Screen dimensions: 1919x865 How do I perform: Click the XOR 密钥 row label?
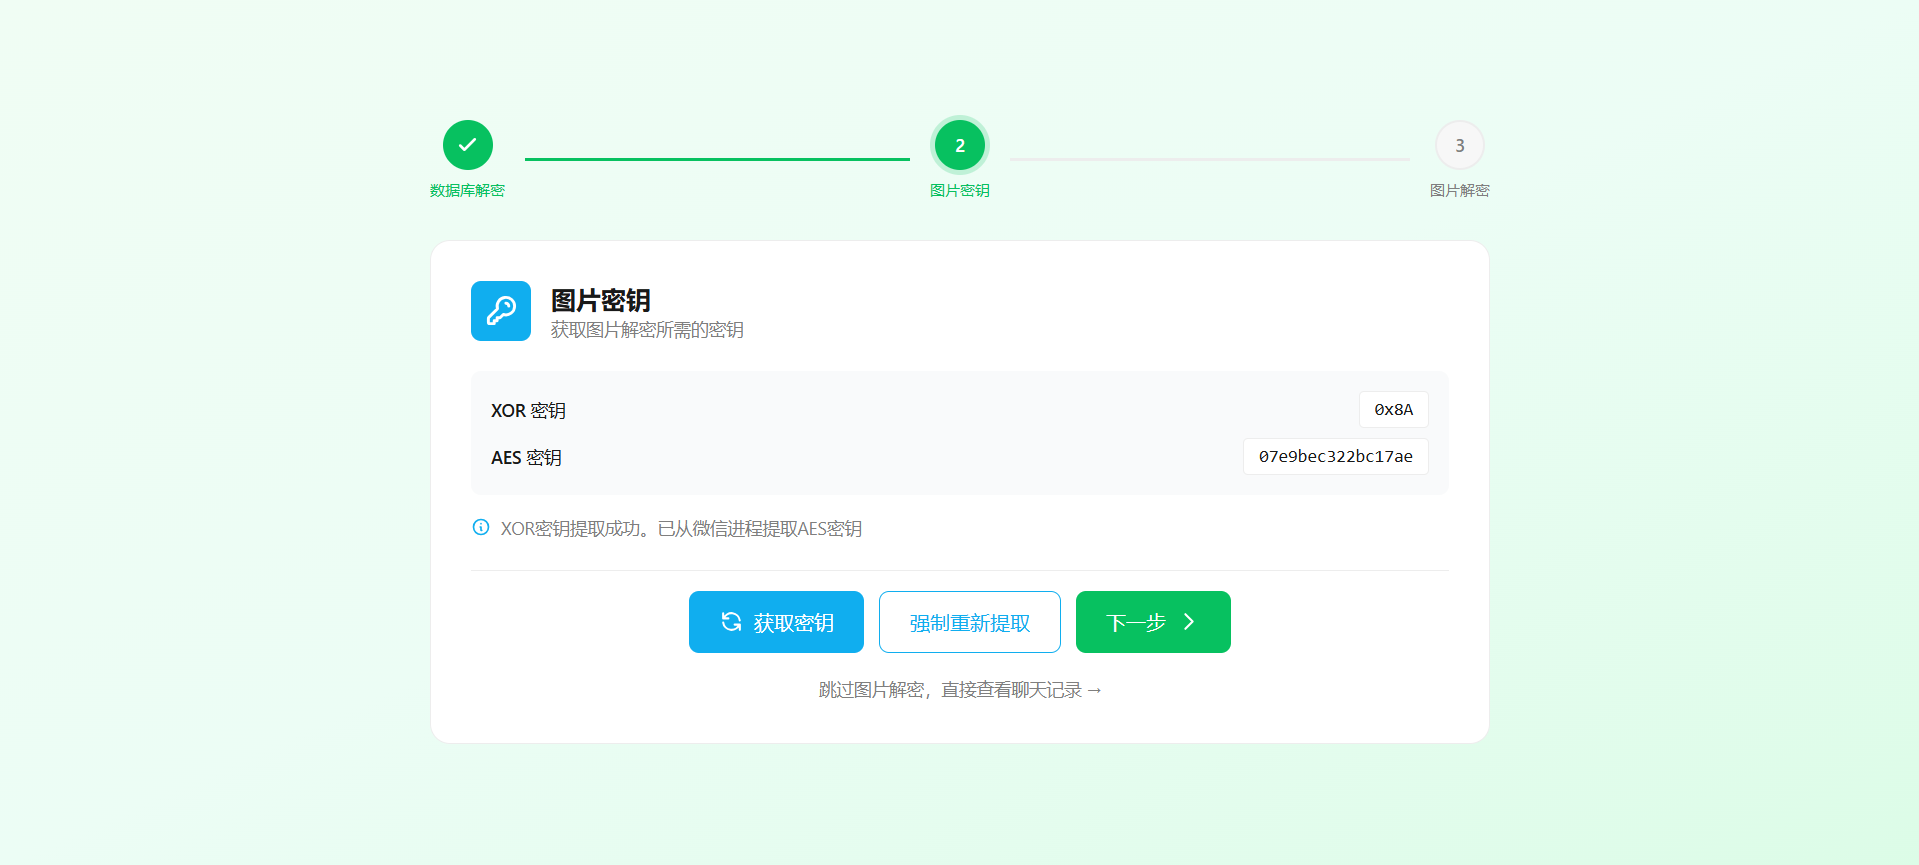[528, 411]
